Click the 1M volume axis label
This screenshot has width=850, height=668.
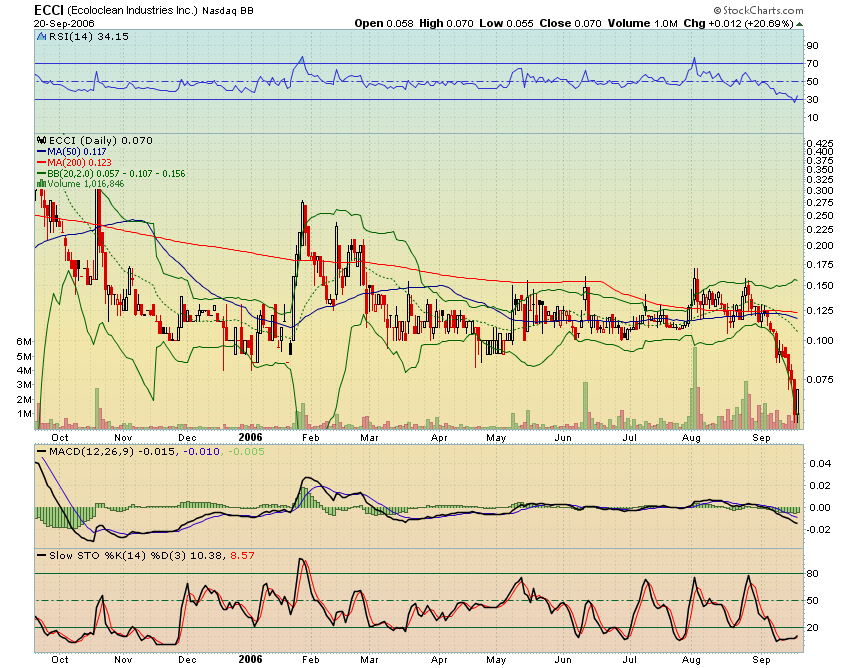(x=24, y=414)
